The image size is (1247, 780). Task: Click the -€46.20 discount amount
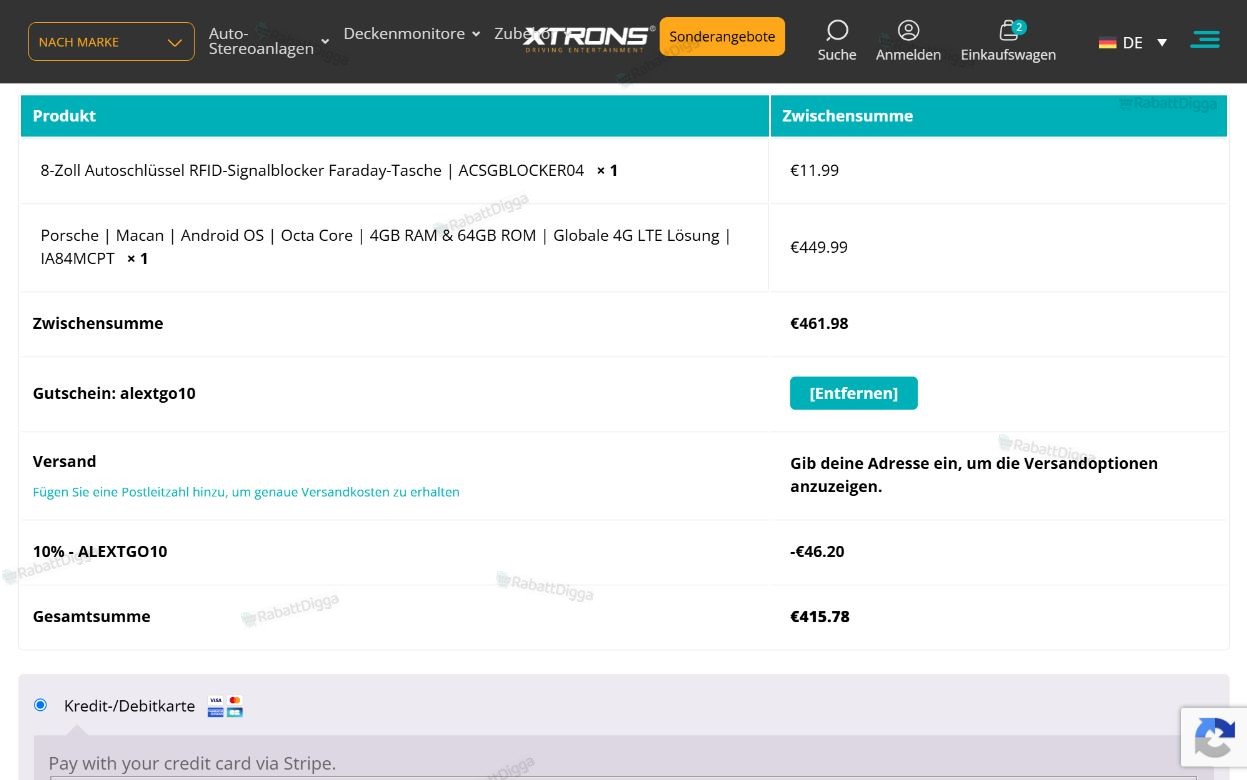(x=817, y=551)
